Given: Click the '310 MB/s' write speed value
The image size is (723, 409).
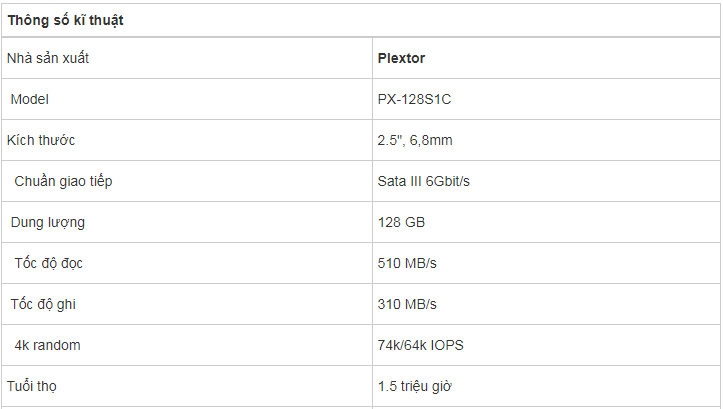Looking at the screenshot, I should pos(407,304).
